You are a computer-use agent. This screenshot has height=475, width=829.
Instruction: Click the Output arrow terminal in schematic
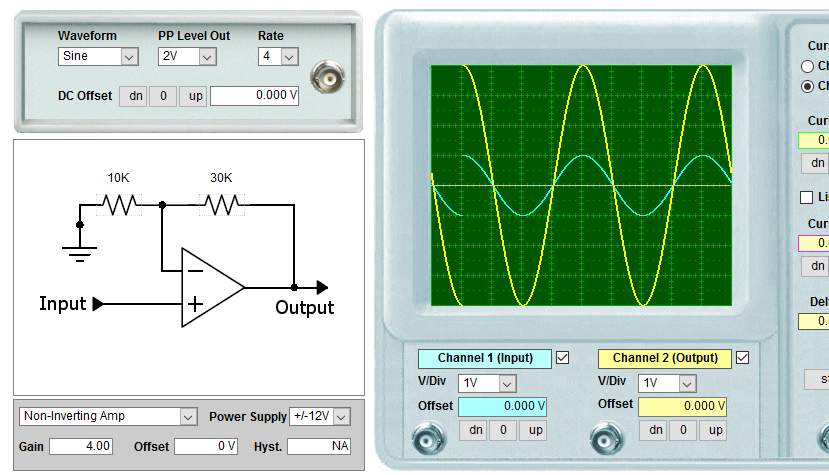coord(322,287)
